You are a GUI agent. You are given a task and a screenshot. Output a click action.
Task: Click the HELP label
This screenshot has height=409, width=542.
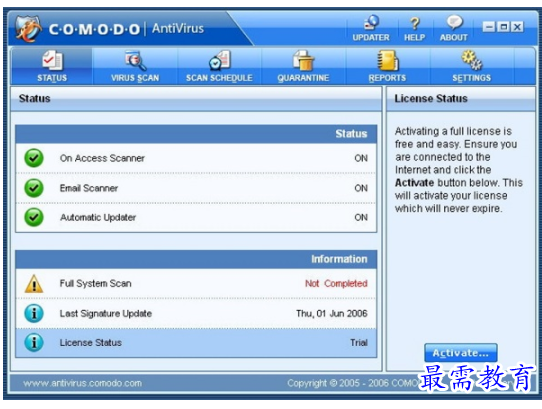(414, 37)
